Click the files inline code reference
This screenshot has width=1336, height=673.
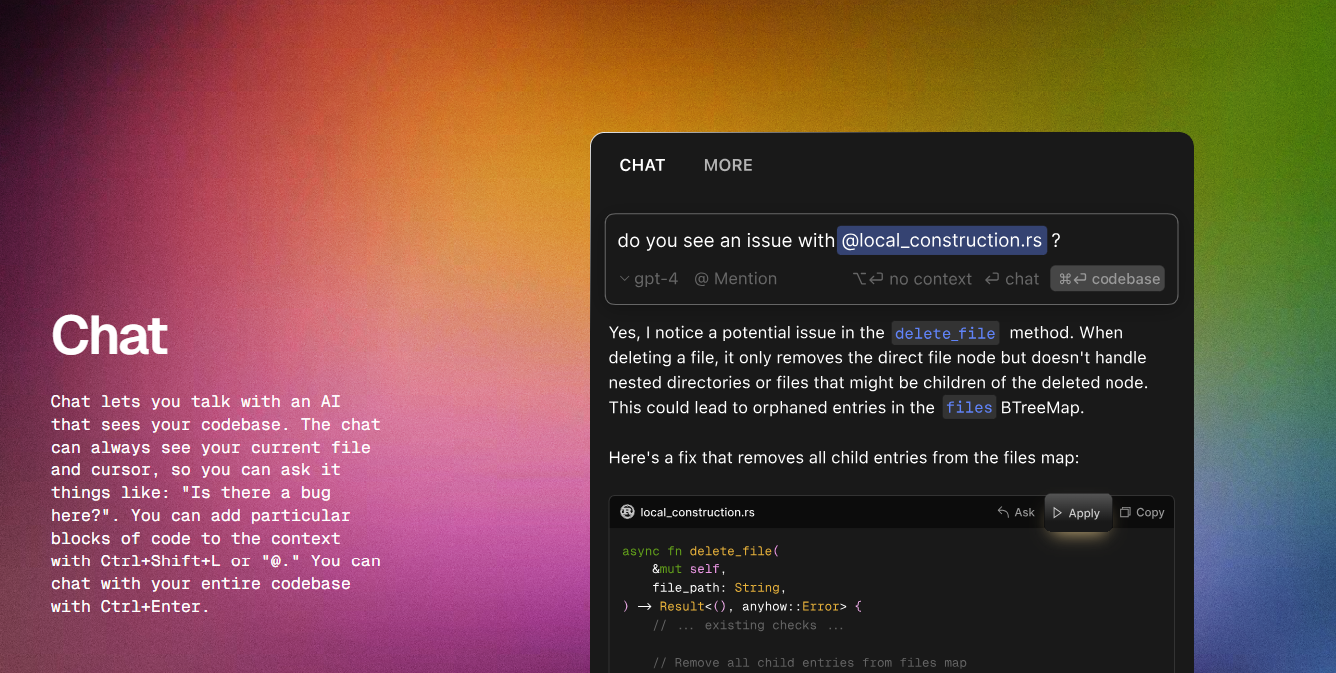coord(969,407)
